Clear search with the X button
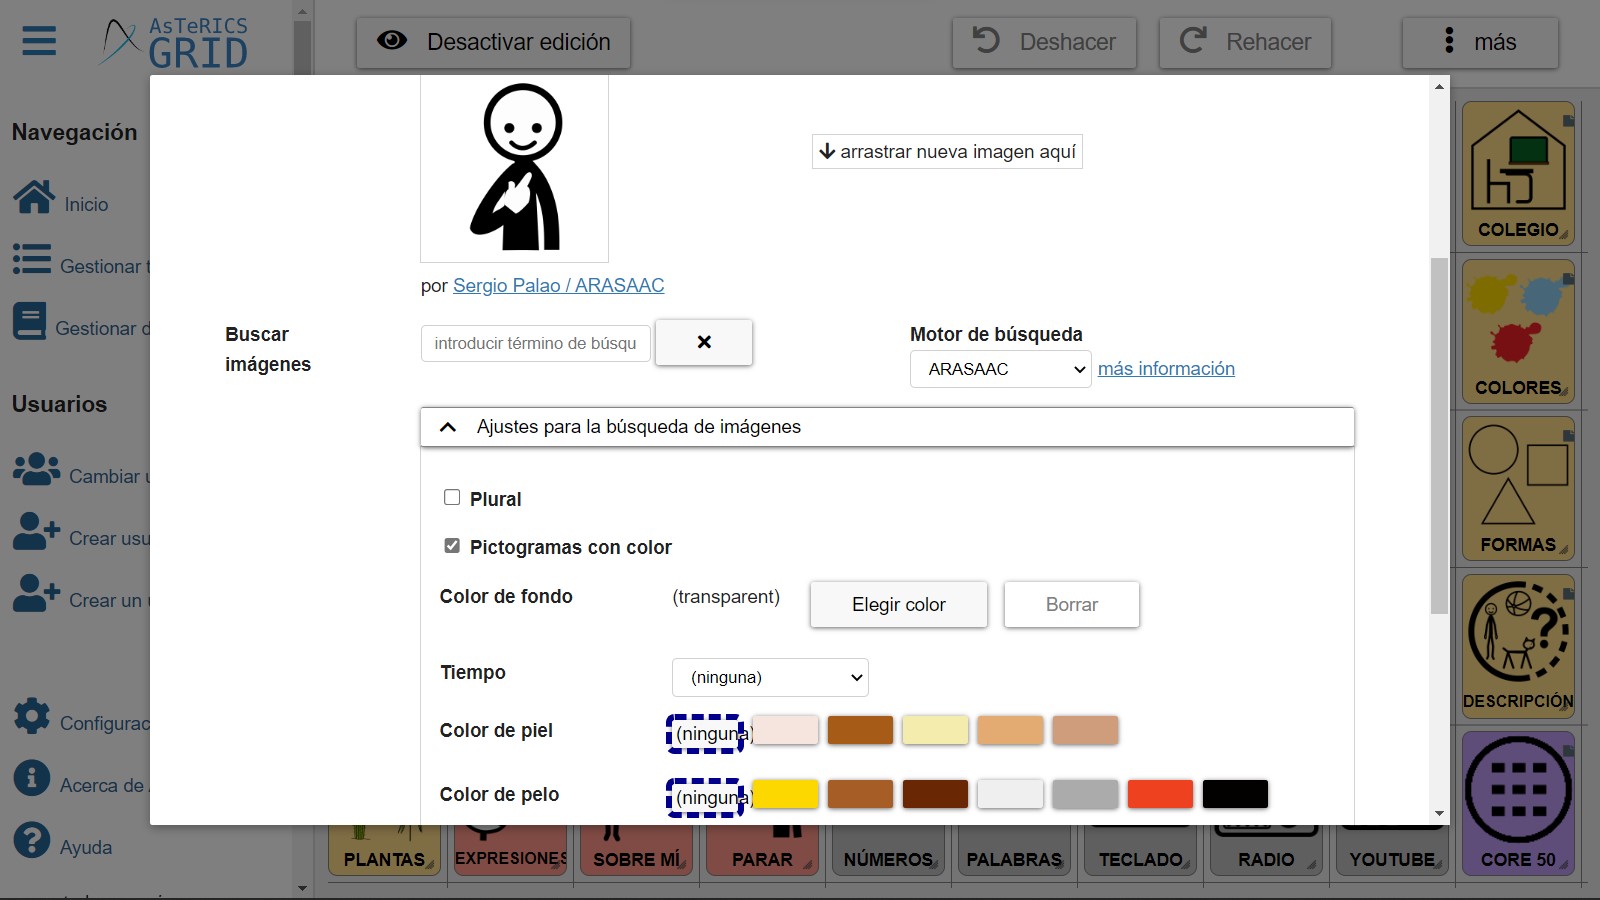 [703, 342]
